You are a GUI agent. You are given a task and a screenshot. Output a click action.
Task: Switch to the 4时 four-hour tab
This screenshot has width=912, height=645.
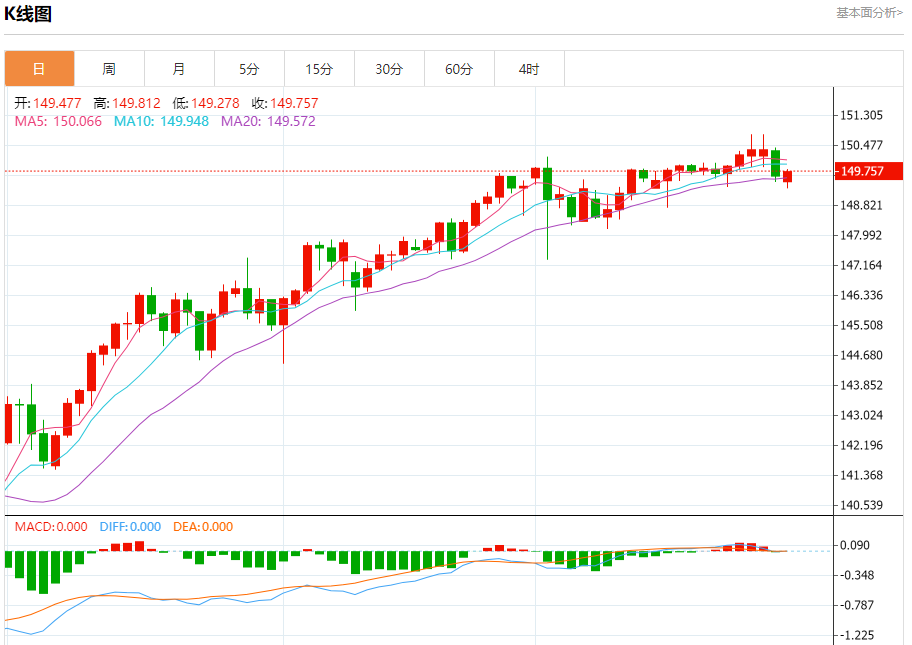[x=529, y=69]
